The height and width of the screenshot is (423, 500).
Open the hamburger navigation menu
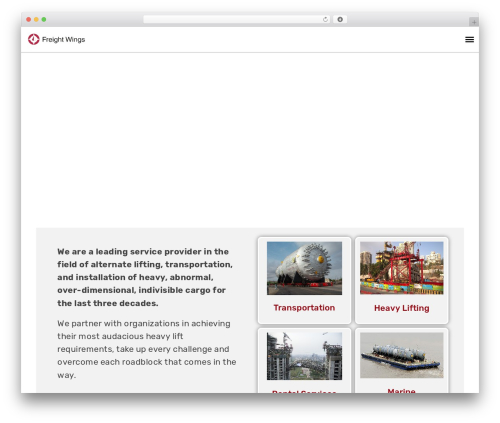point(469,39)
